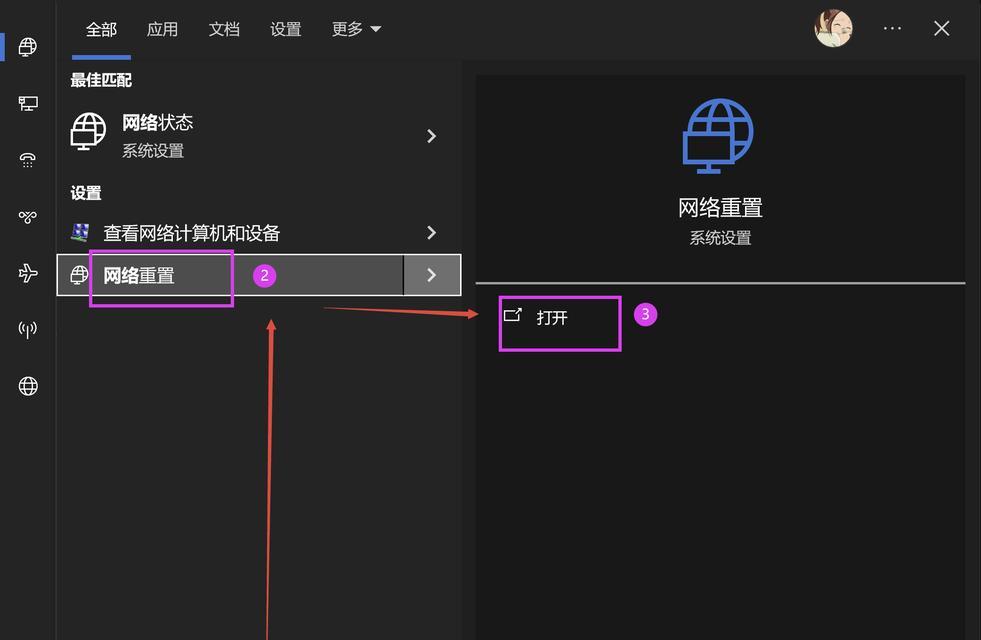Screen dimensions: 981x640
Task: Click 打开 to open network reset
Action: point(552,318)
